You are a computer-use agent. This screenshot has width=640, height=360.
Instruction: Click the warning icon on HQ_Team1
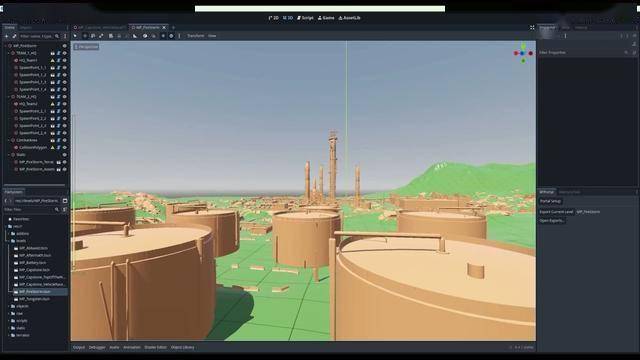click(52, 60)
